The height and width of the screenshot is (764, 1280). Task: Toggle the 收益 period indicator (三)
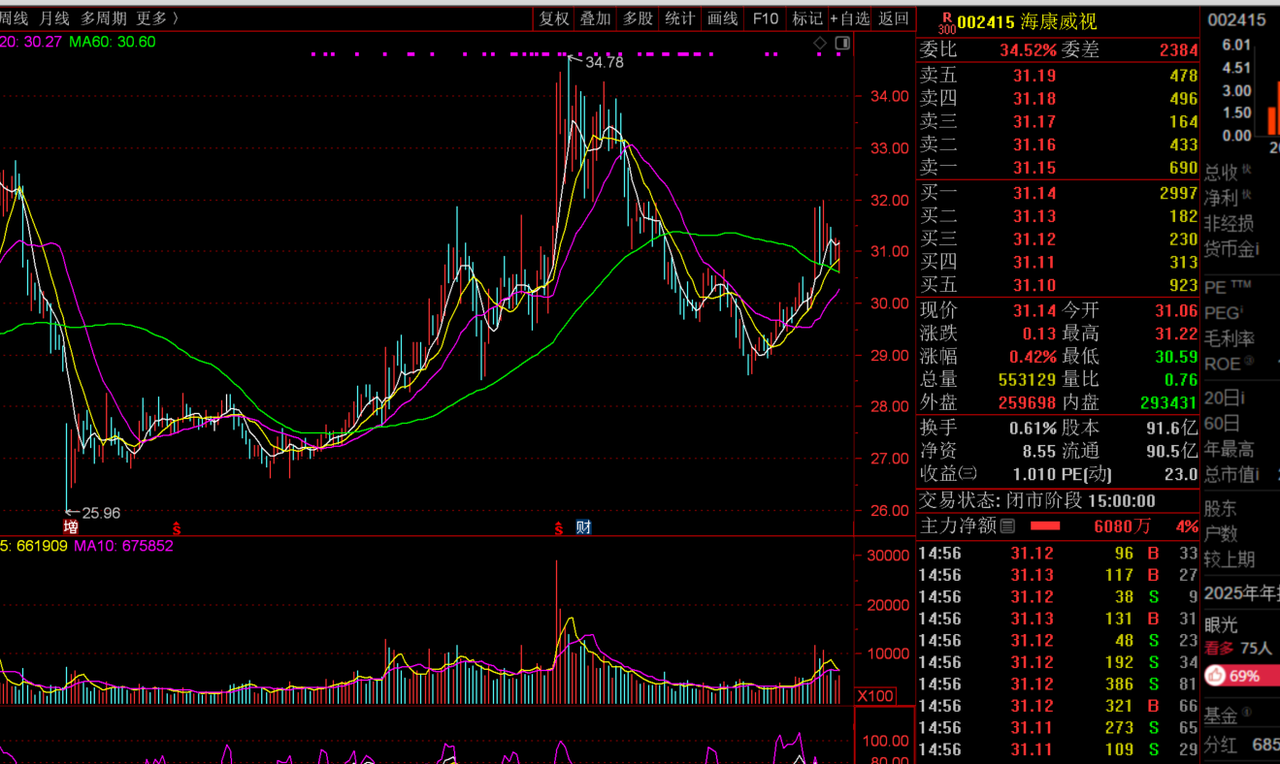(x=968, y=475)
